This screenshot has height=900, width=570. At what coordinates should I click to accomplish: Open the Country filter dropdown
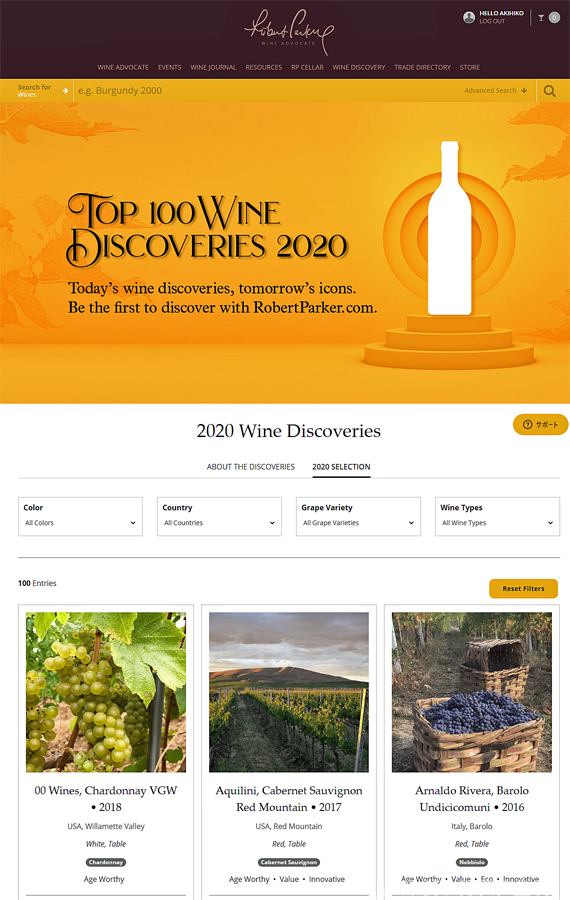(x=219, y=517)
